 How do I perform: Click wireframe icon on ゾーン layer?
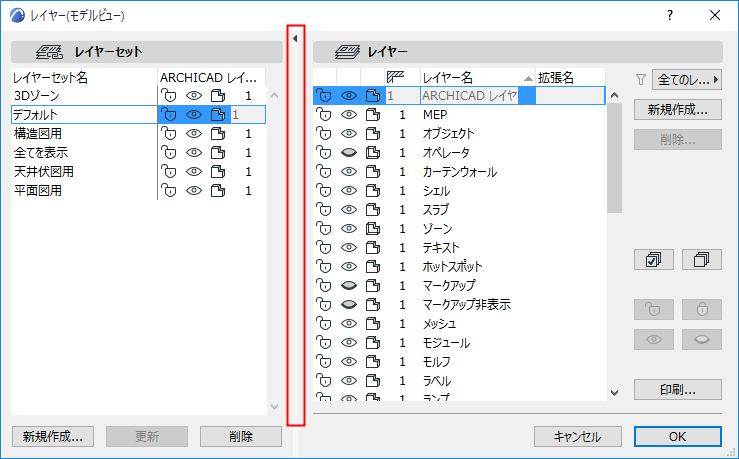373,229
